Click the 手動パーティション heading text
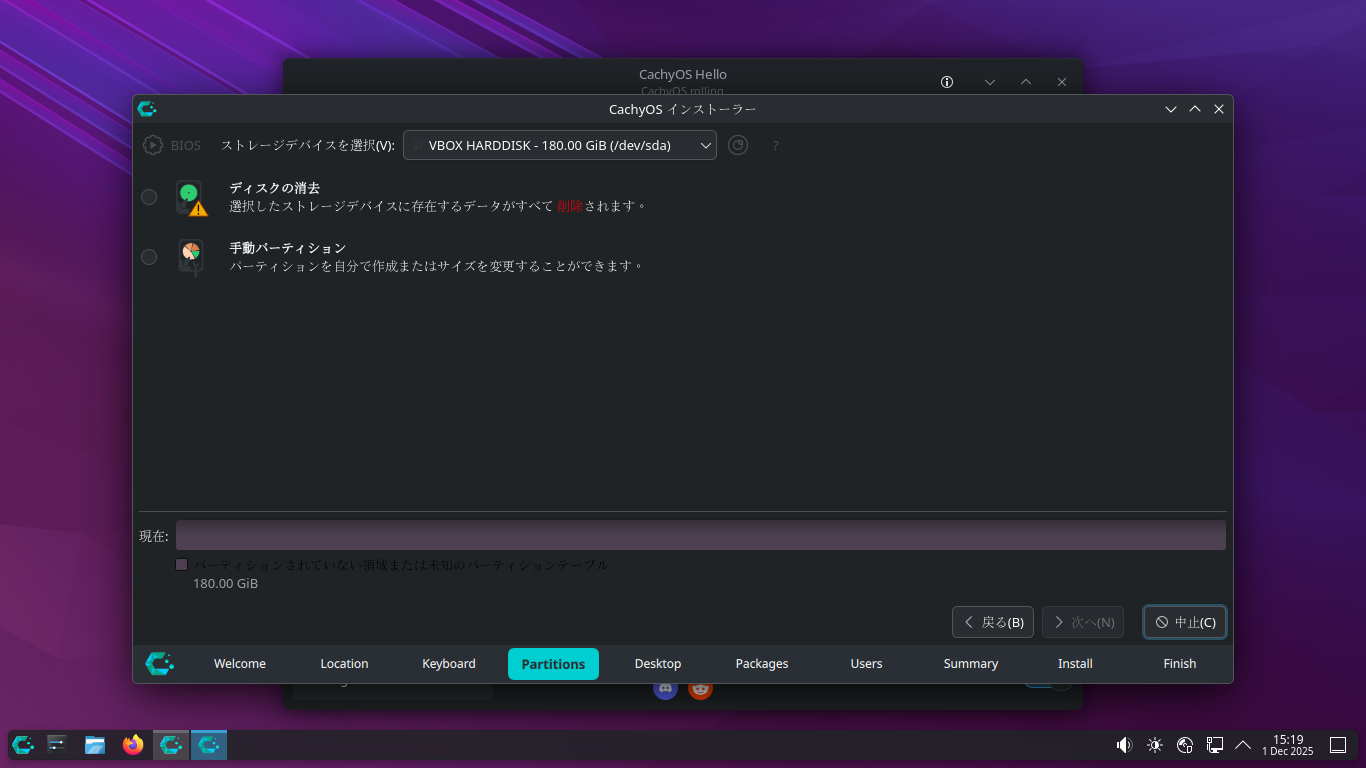Image resolution: width=1366 pixels, height=768 pixels. 288,248
